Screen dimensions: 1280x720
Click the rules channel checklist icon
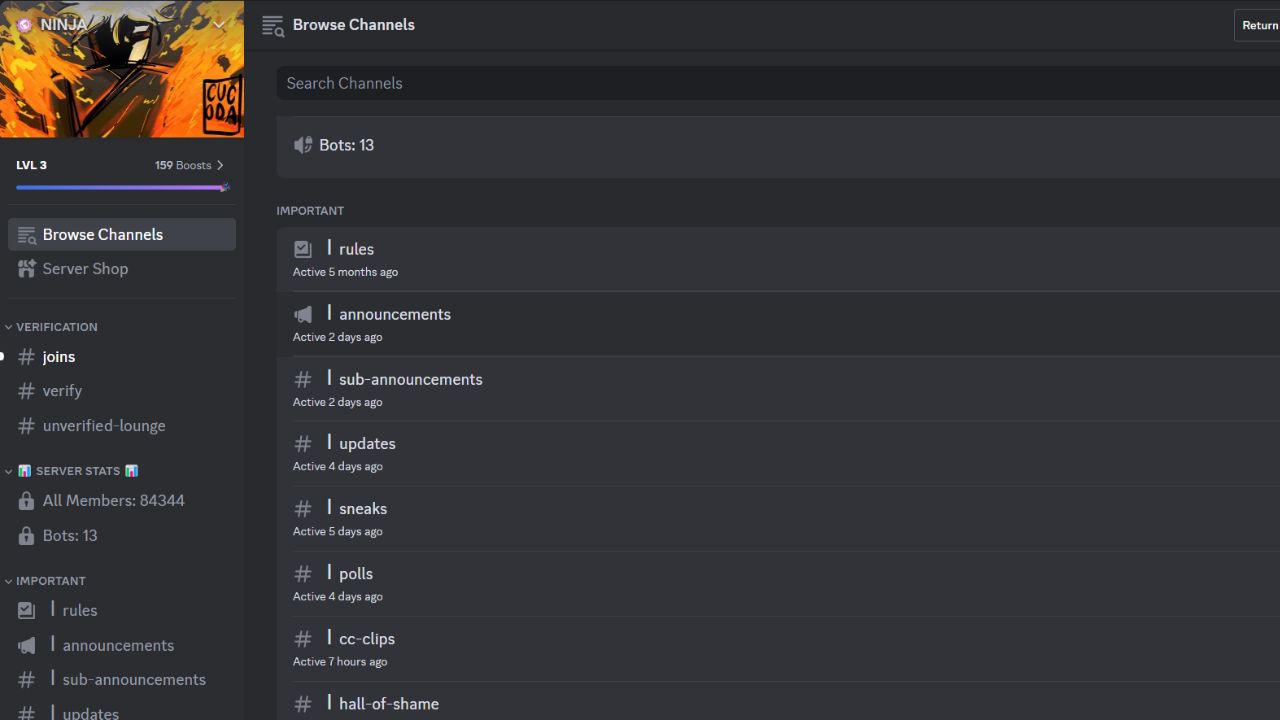coord(303,249)
